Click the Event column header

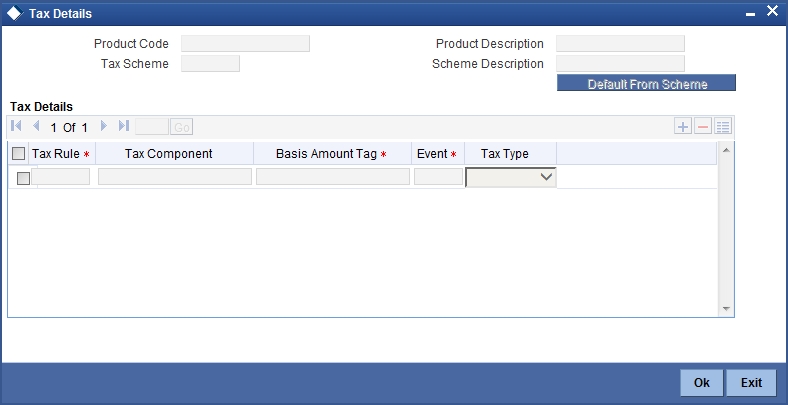pos(437,154)
